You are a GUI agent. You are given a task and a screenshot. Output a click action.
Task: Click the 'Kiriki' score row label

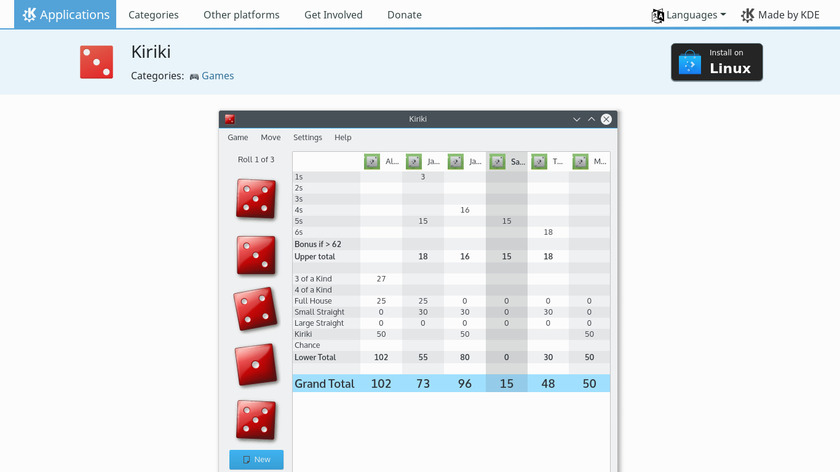point(303,334)
